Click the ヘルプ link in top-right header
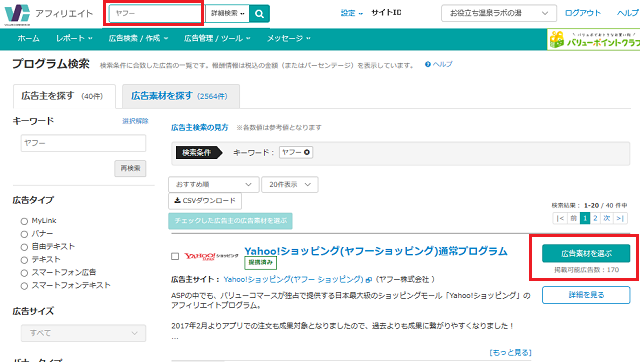 tap(628, 13)
